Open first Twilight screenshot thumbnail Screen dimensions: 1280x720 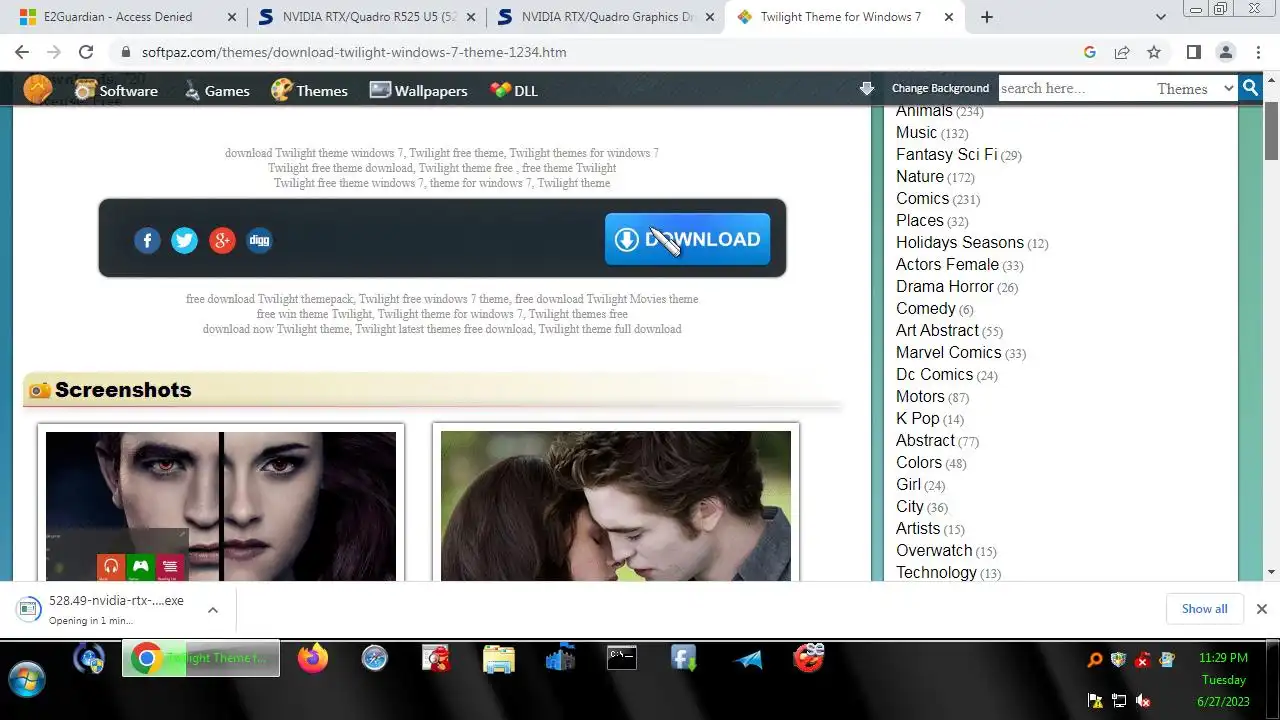(221, 506)
